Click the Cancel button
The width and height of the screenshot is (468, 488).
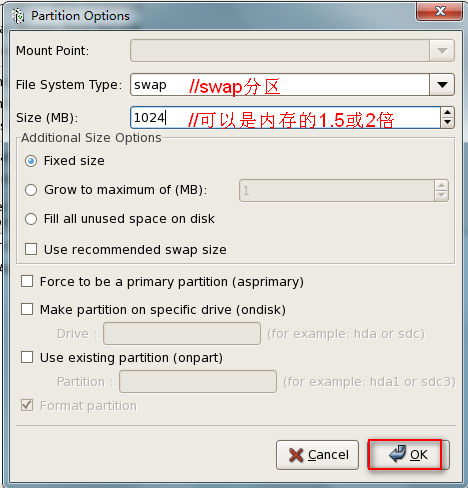click(317, 455)
